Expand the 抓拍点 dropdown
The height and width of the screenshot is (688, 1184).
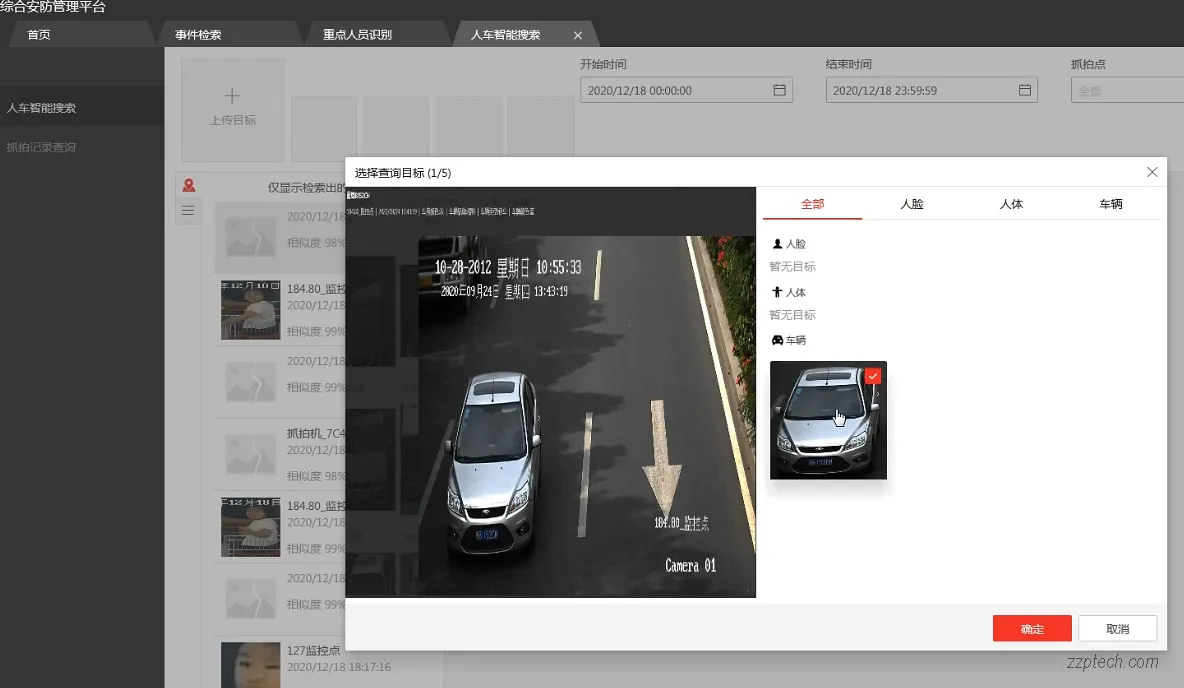point(1127,90)
